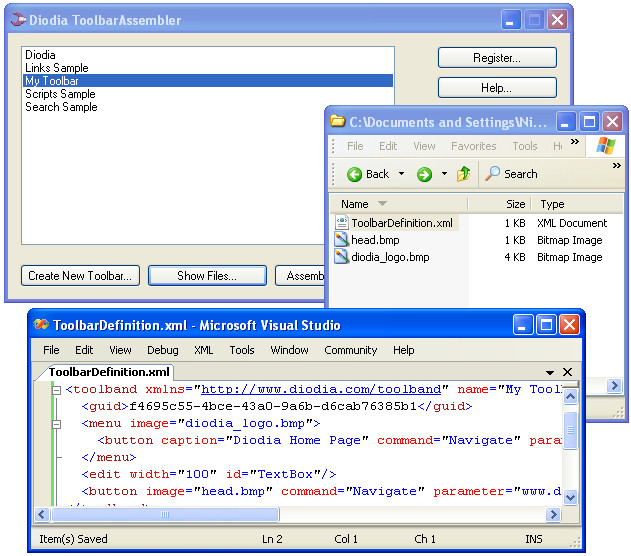Open Window menu in Visual Studio

[x=289, y=350]
